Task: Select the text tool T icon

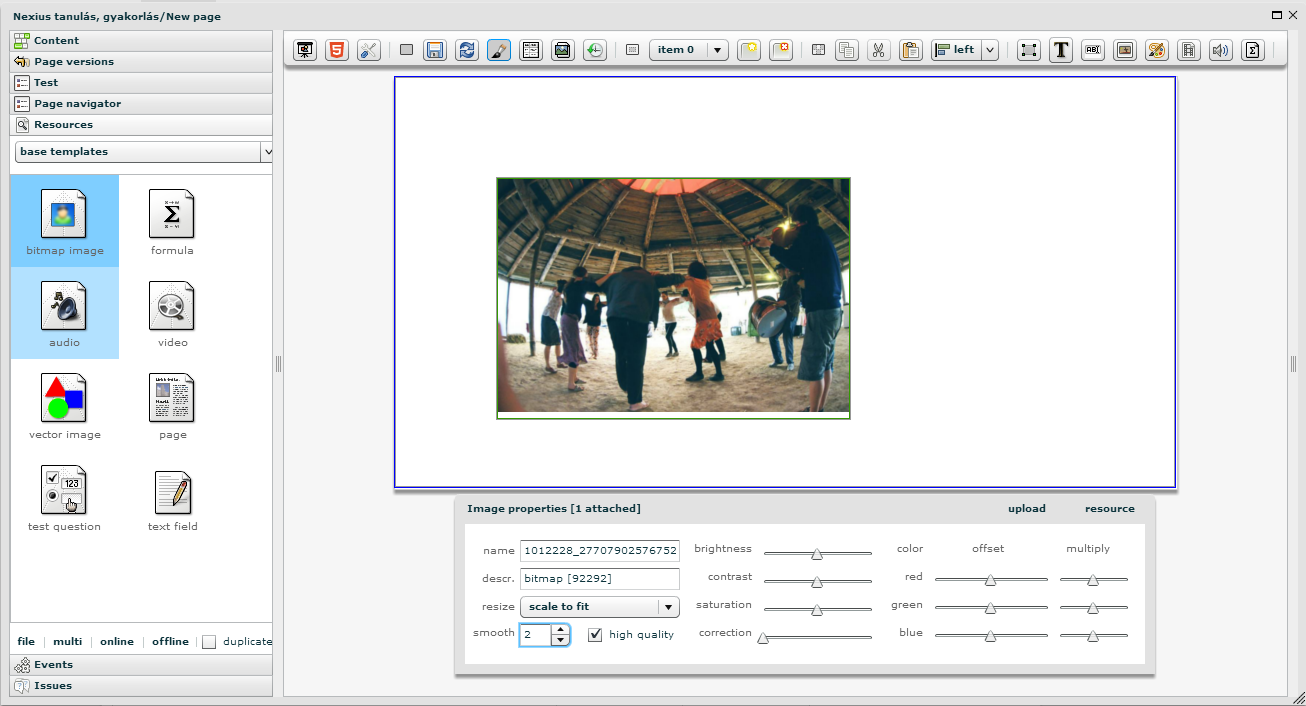Action: [x=1061, y=50]
